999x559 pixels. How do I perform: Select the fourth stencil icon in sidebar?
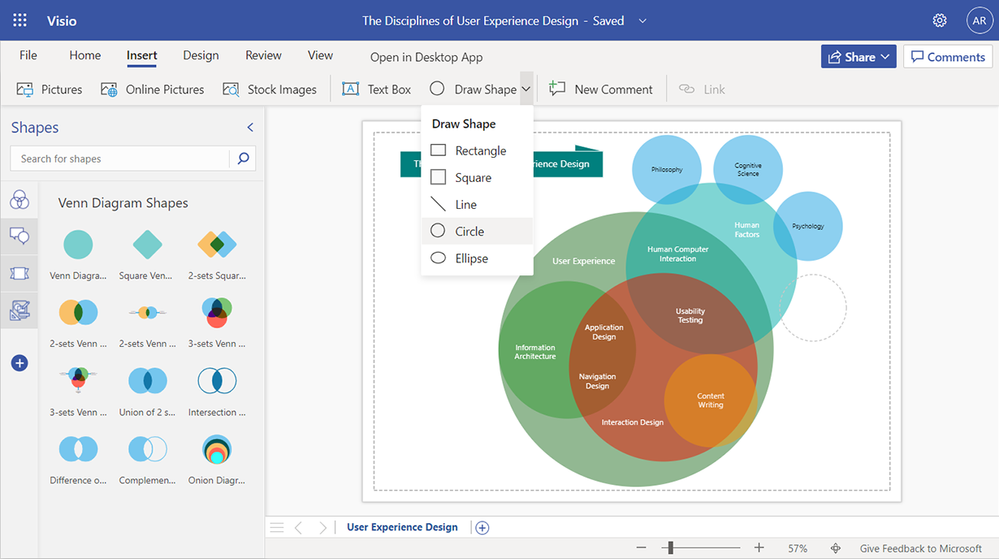(19, 310)
